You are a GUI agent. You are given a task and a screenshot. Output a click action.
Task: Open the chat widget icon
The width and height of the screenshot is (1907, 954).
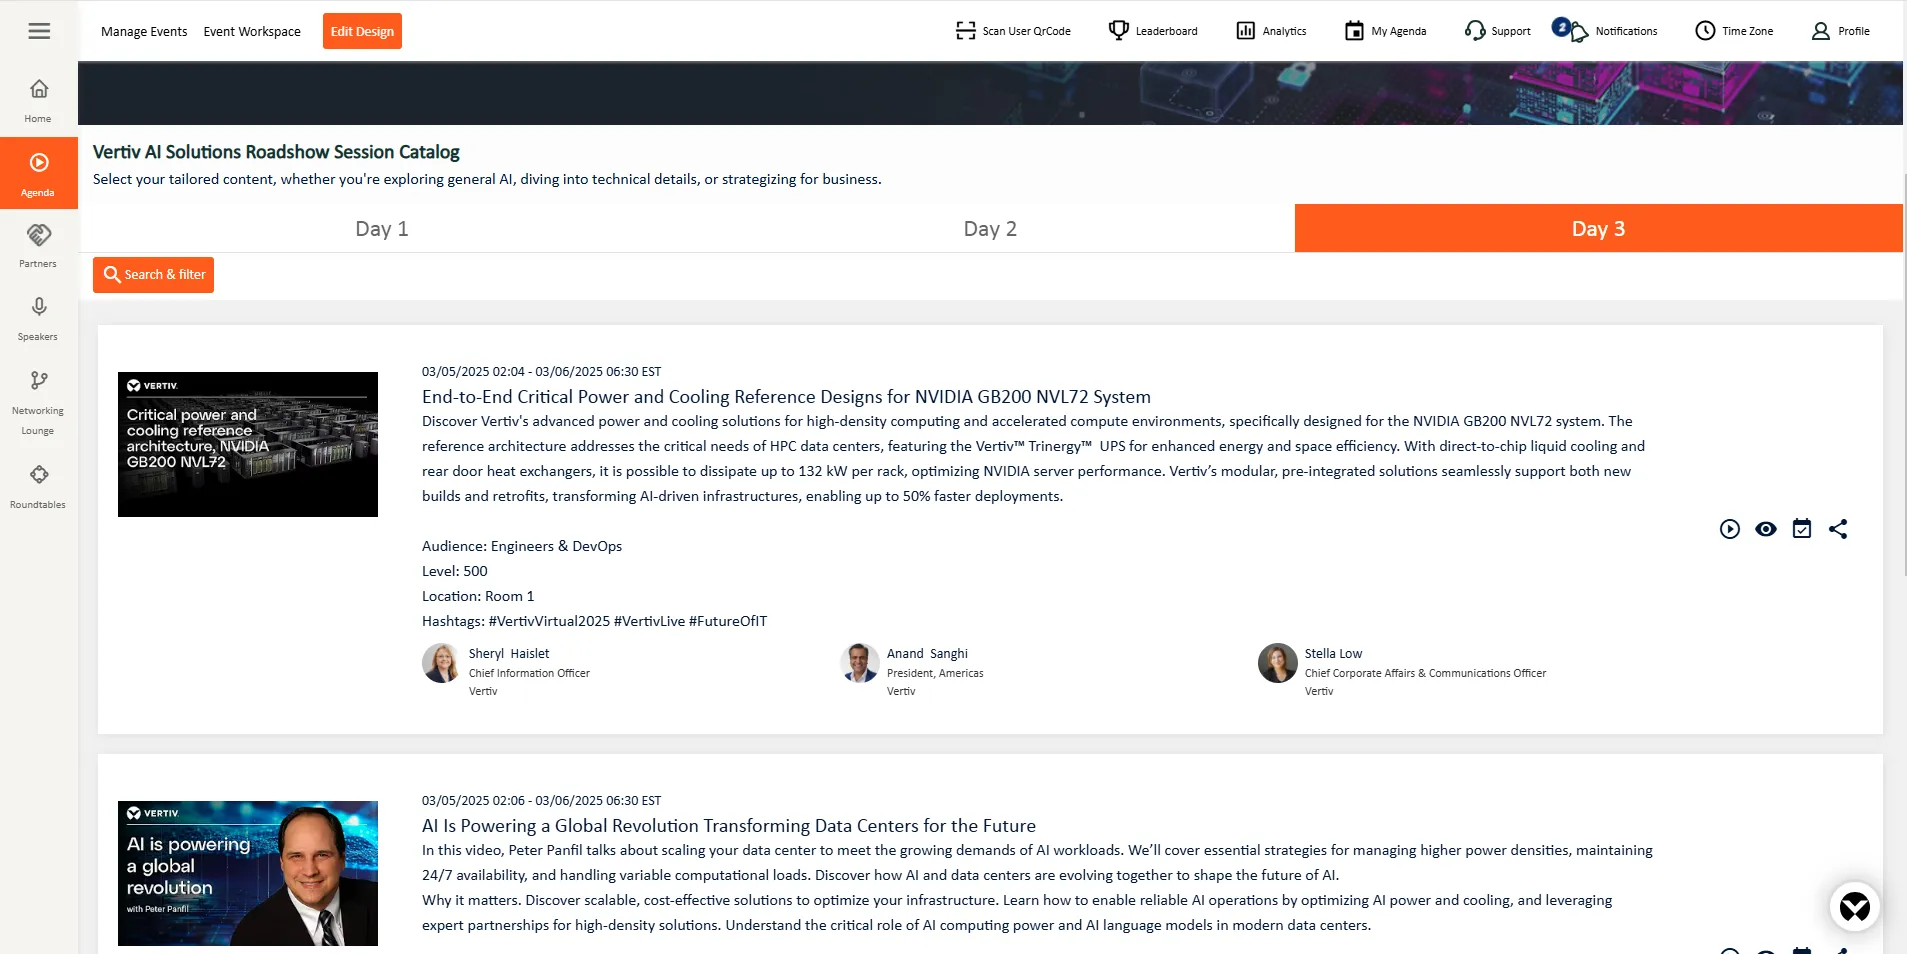click(1855, 907)
